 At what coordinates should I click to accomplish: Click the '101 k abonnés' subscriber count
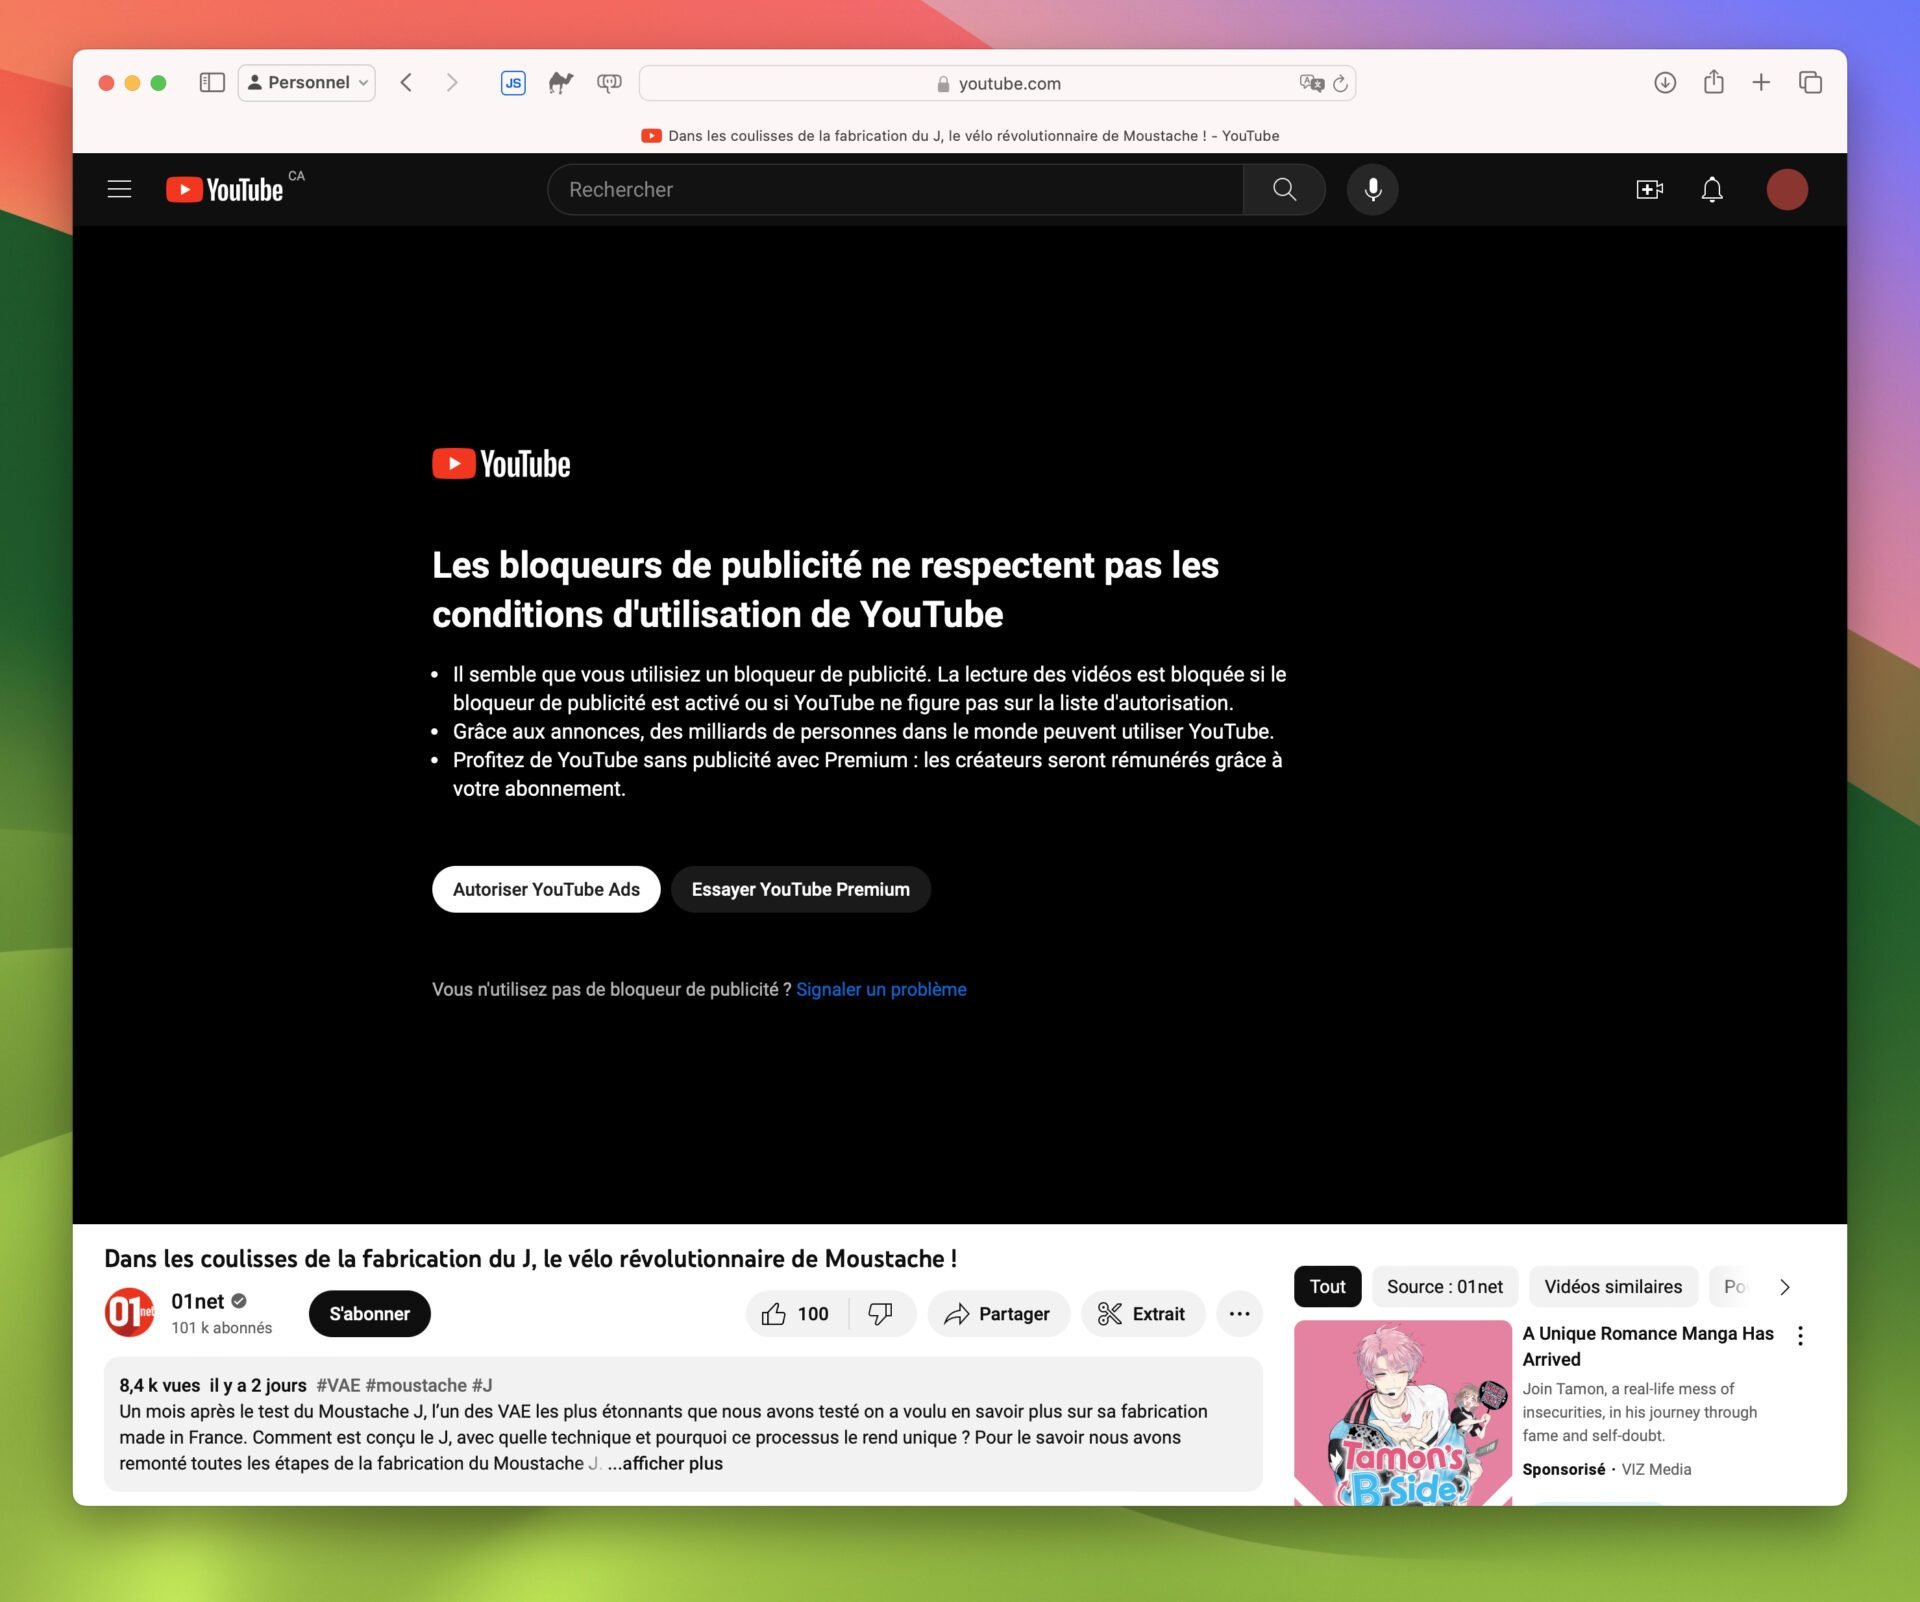pos(222,1327)
